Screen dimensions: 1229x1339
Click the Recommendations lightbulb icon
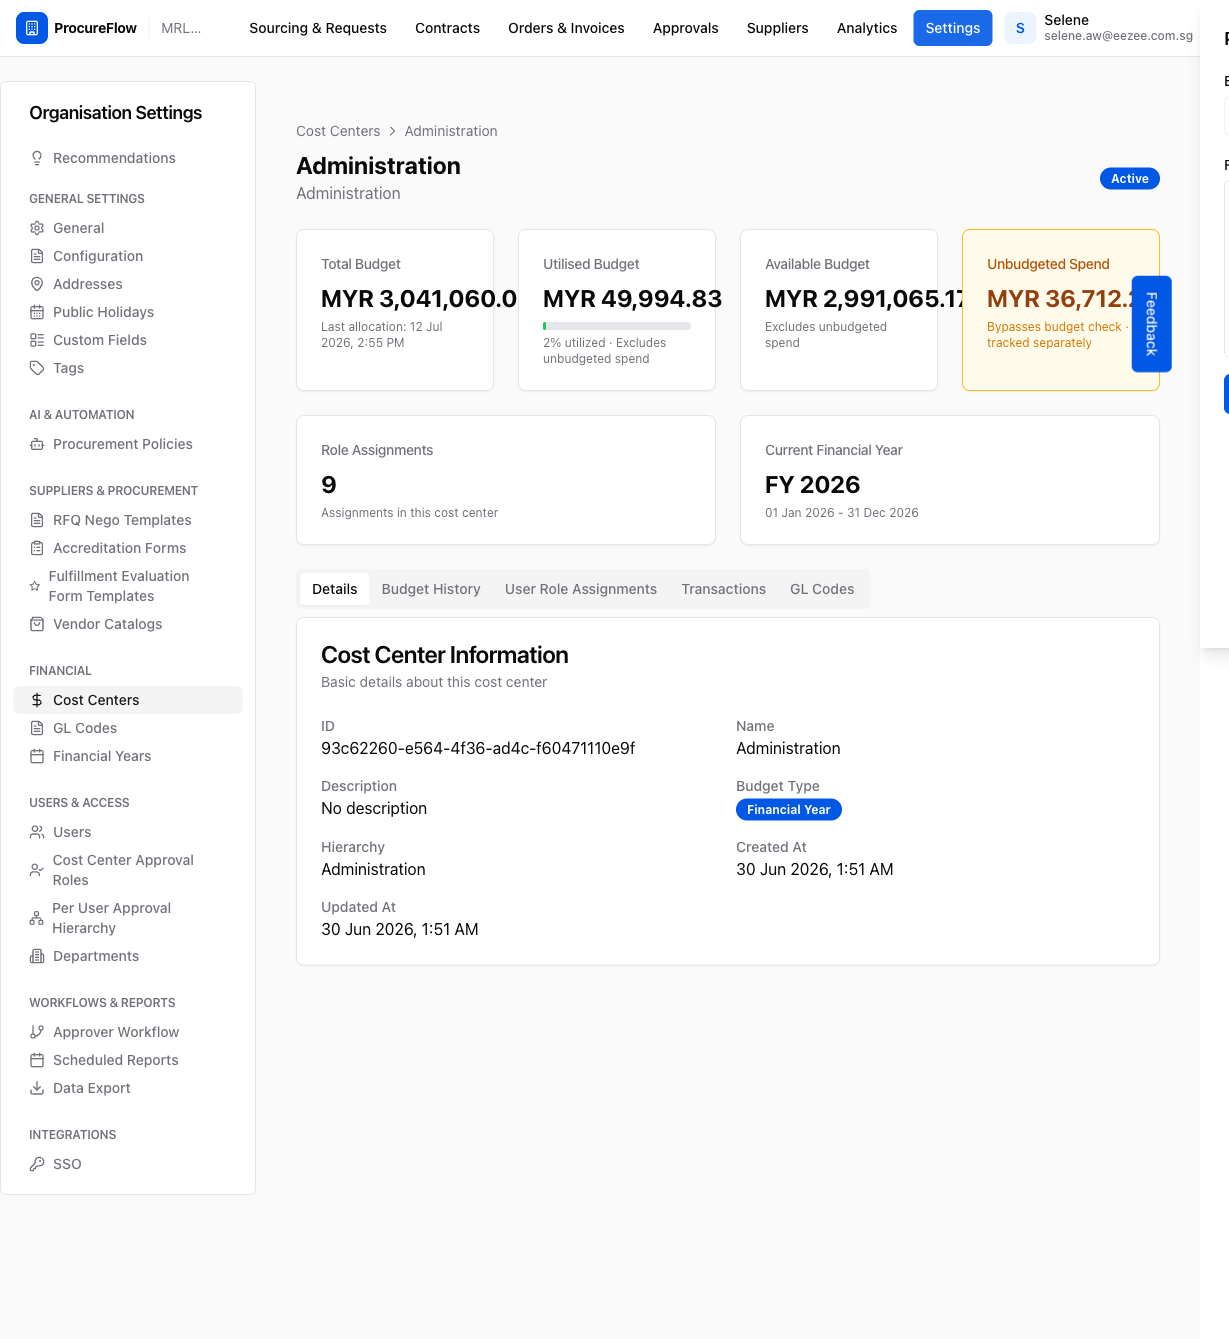pyautogui.click(x=37, y=158)
